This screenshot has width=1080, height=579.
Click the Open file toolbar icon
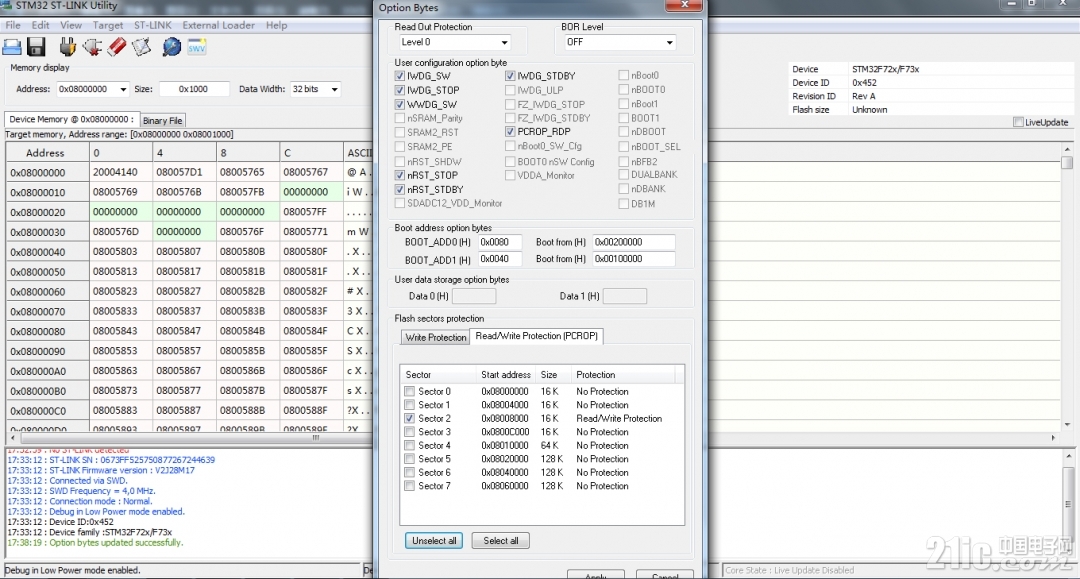point(12,47)
